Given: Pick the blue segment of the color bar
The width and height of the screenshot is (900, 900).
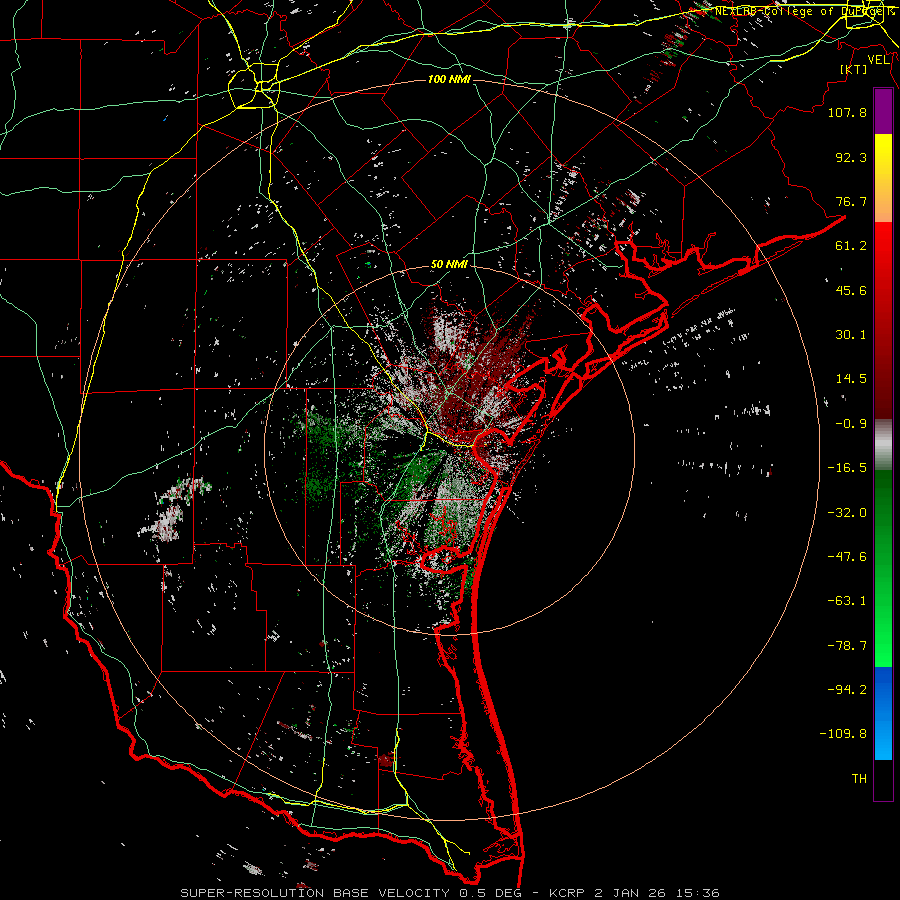Looking at the screenshot, I should (x=883, y=713).
